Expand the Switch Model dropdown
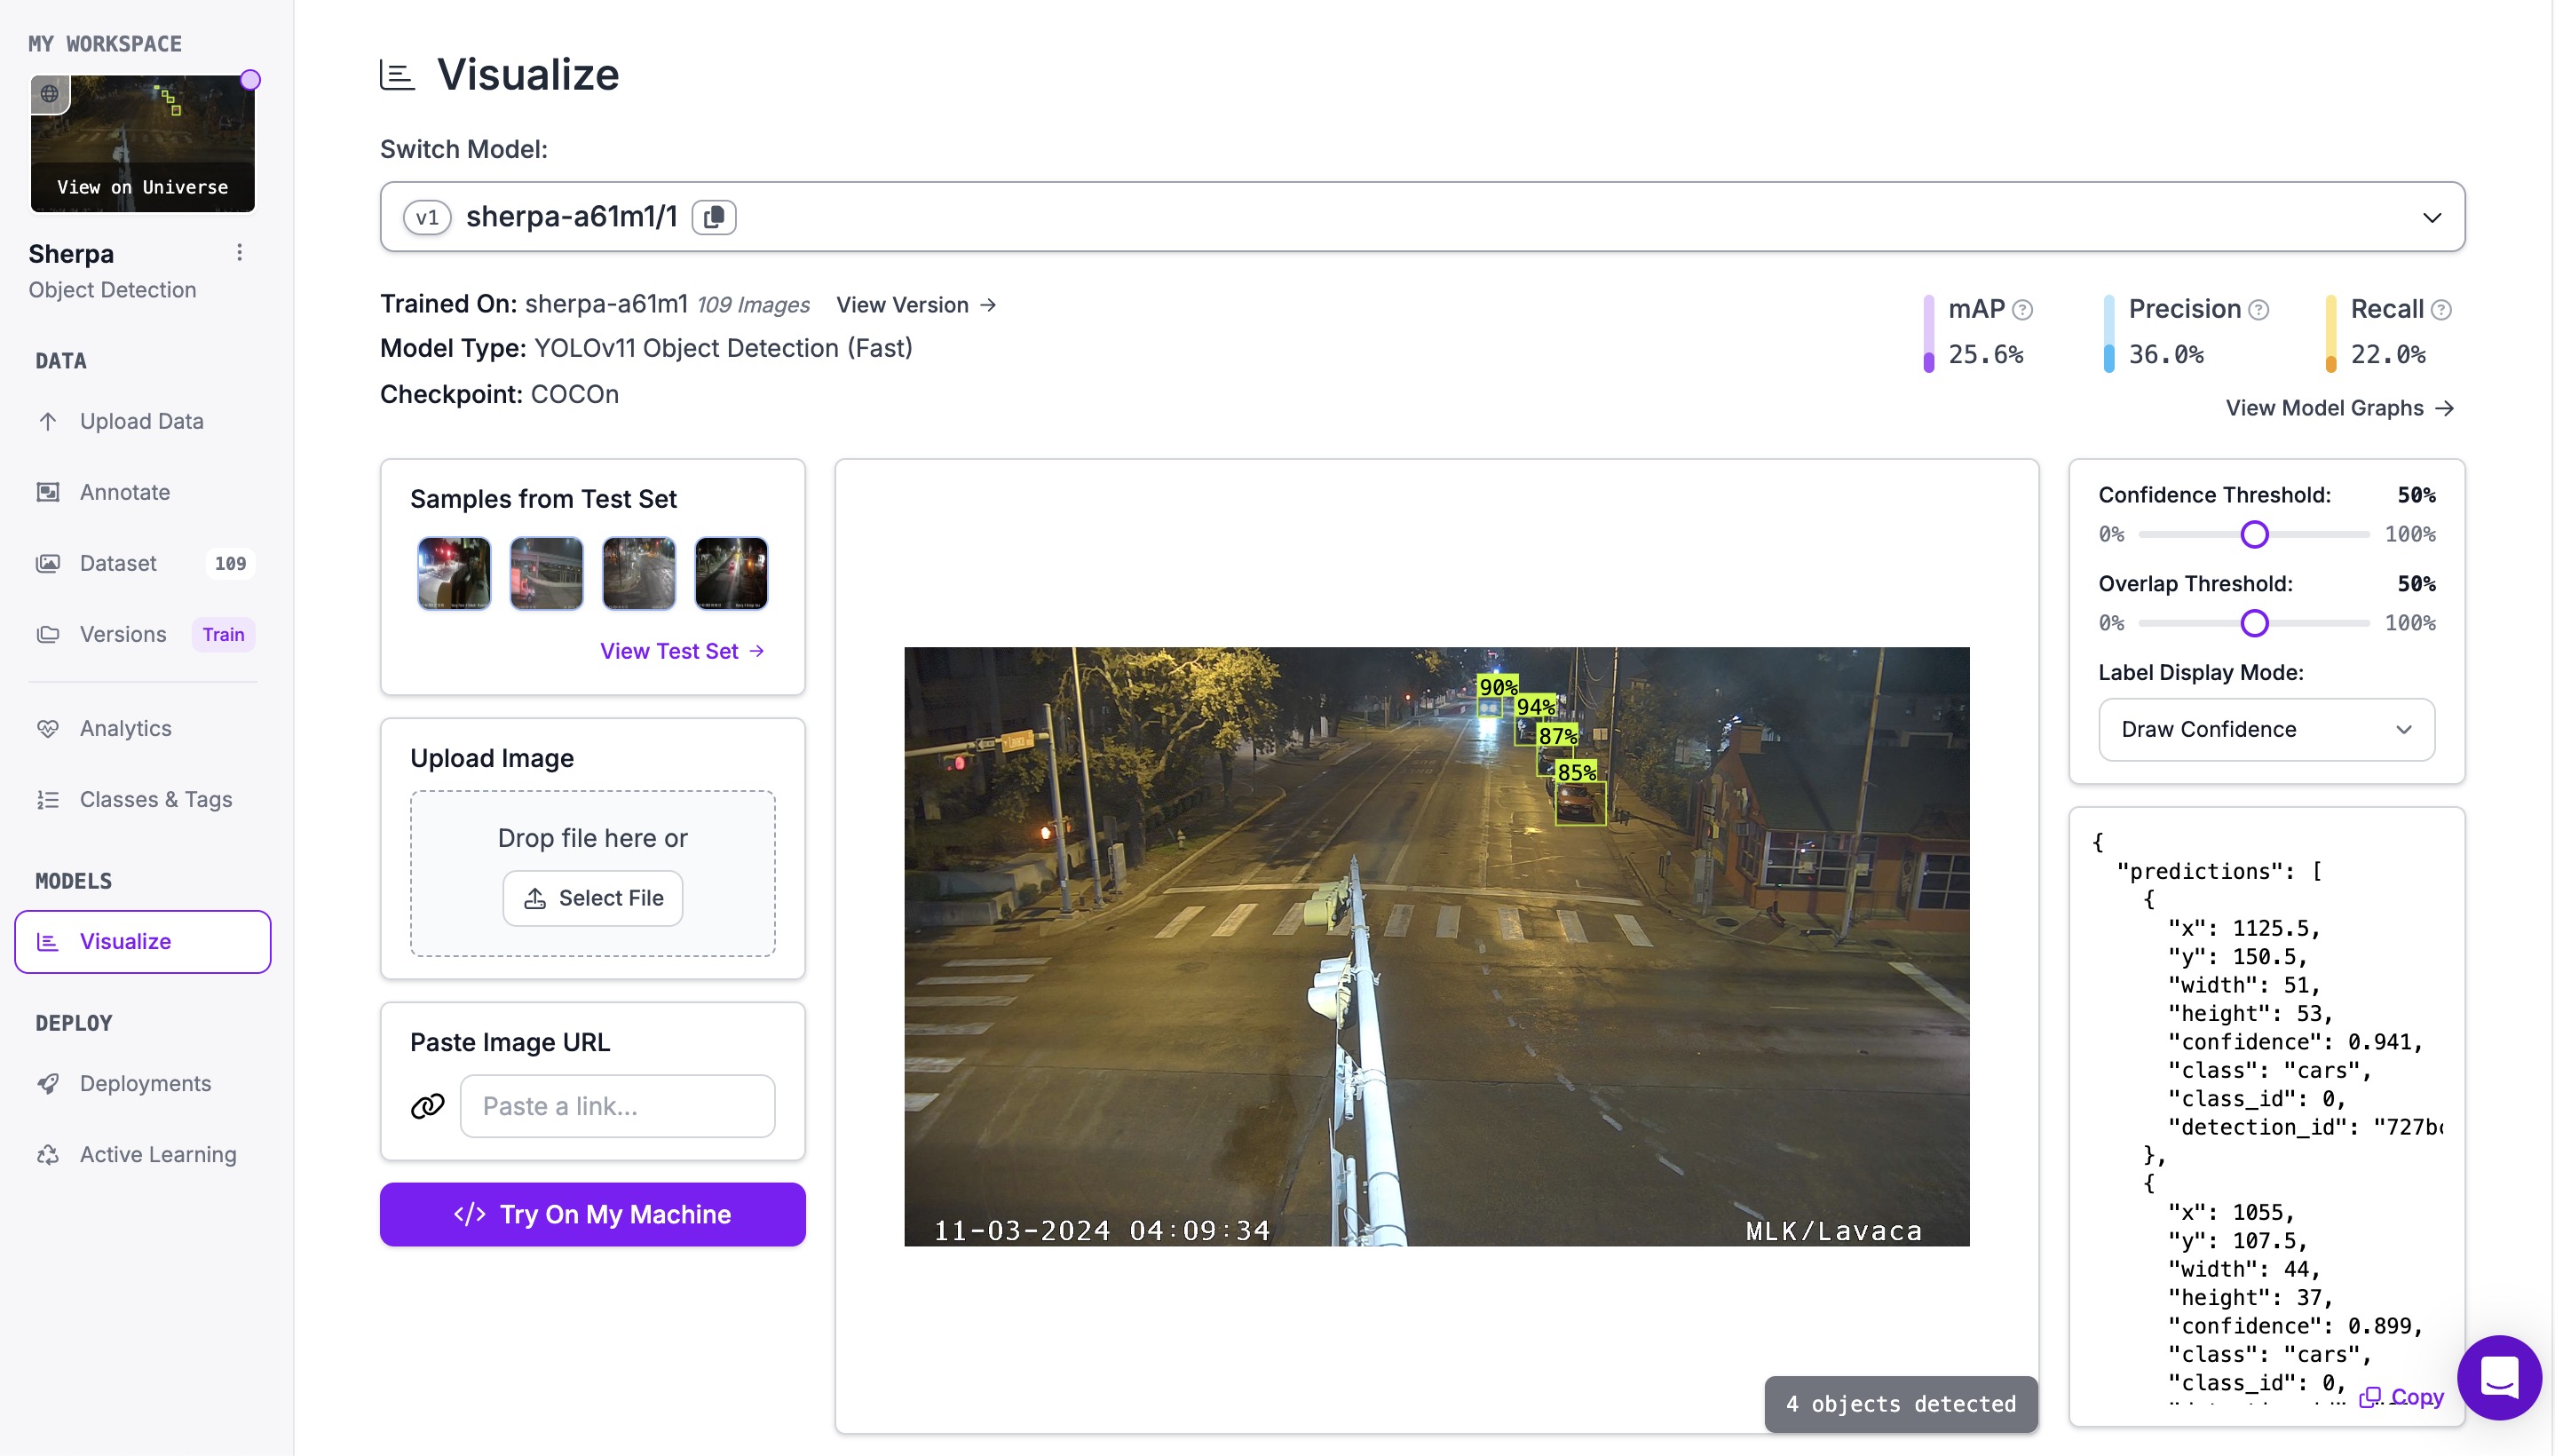Screen dimensions: 2555x1456 (2431, 217)
